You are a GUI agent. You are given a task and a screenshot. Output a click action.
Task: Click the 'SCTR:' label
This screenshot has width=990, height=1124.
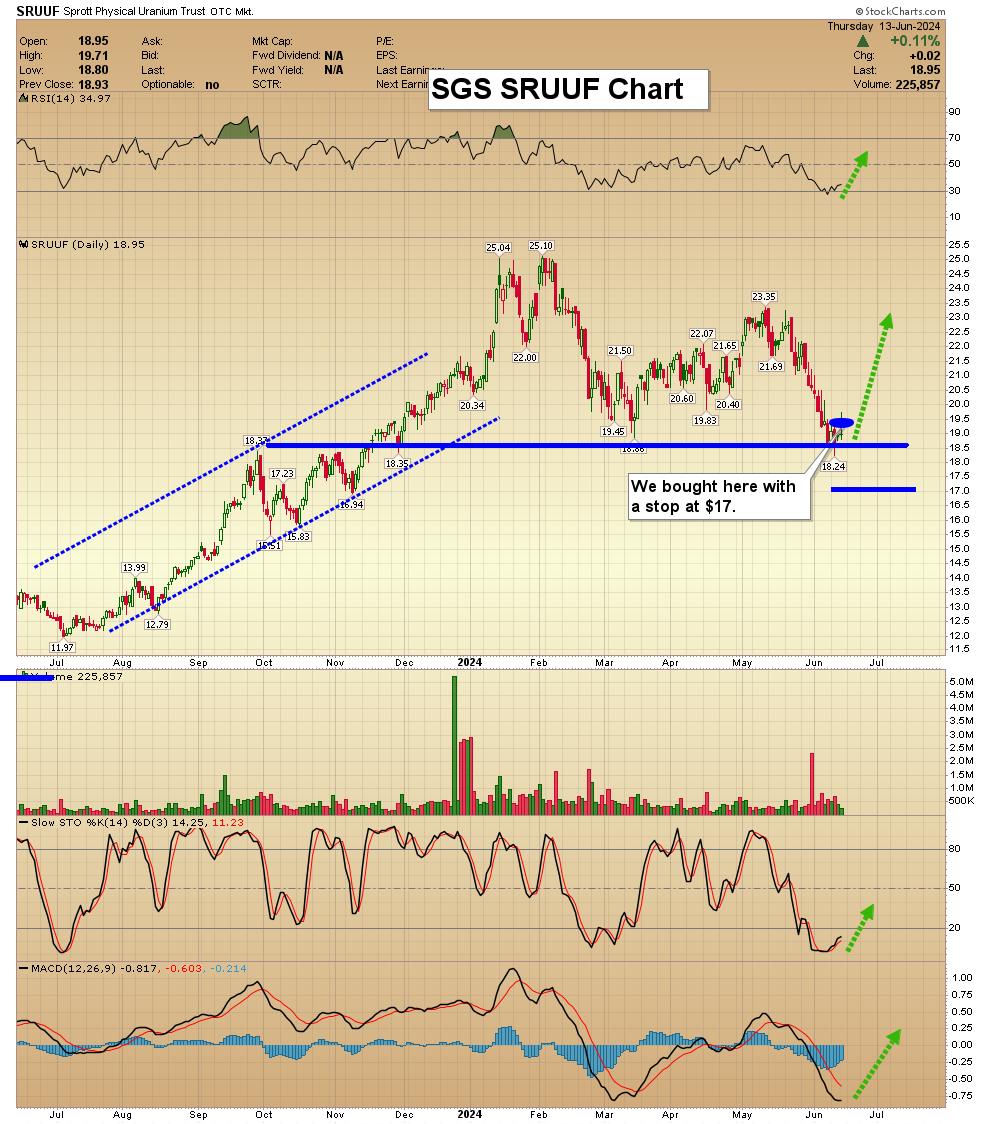(267, 85)
